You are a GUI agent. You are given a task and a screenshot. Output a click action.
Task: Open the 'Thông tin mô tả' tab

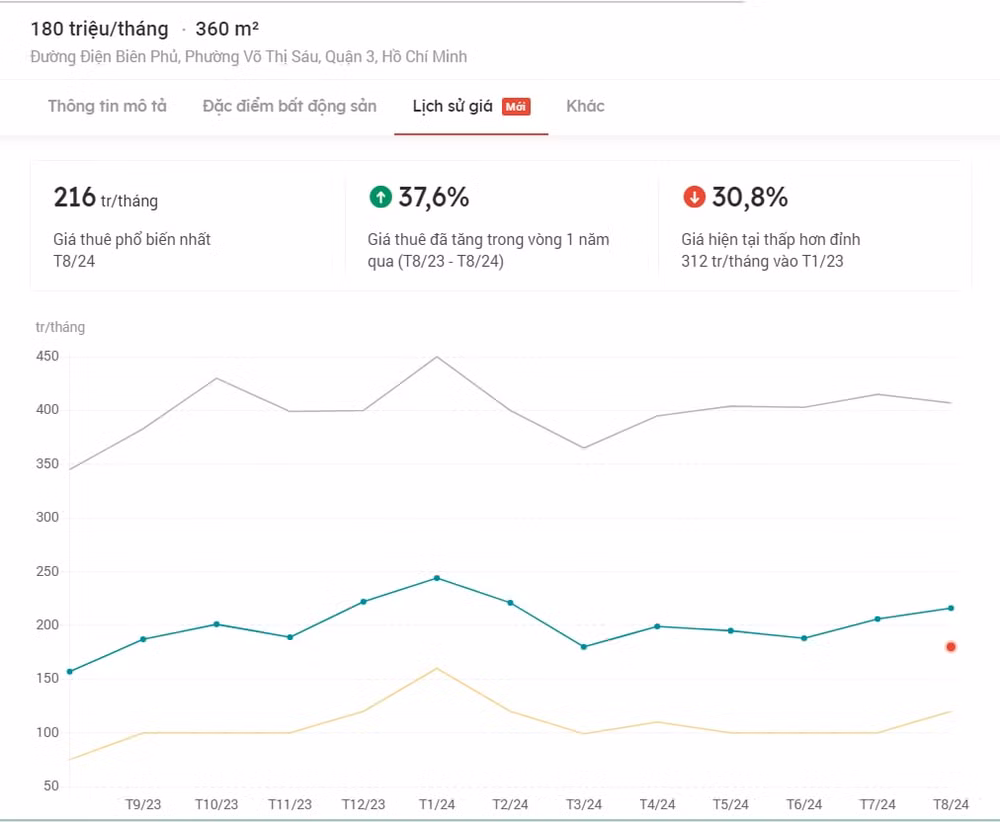click(x=107, y=106)
